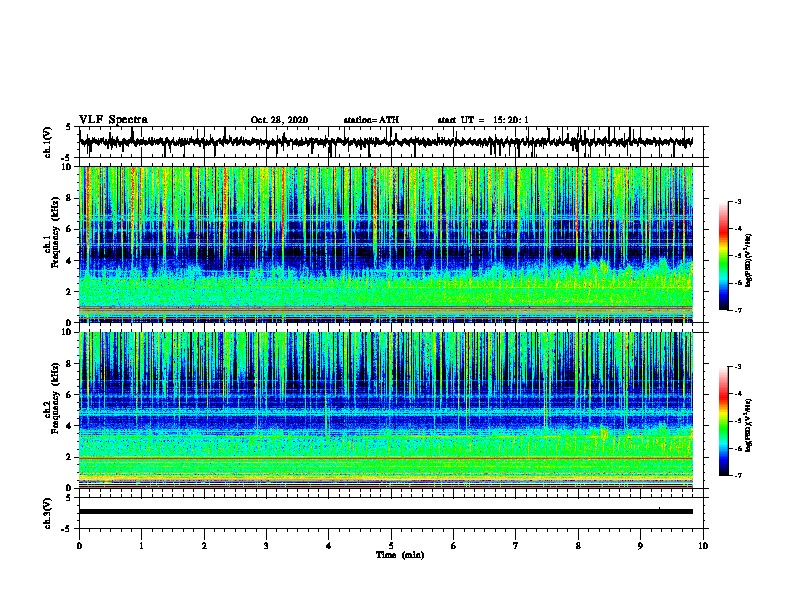The image size is (792, 612).
Task: Click the ch.2 color scale bar
Action: (x=724, y=421)
